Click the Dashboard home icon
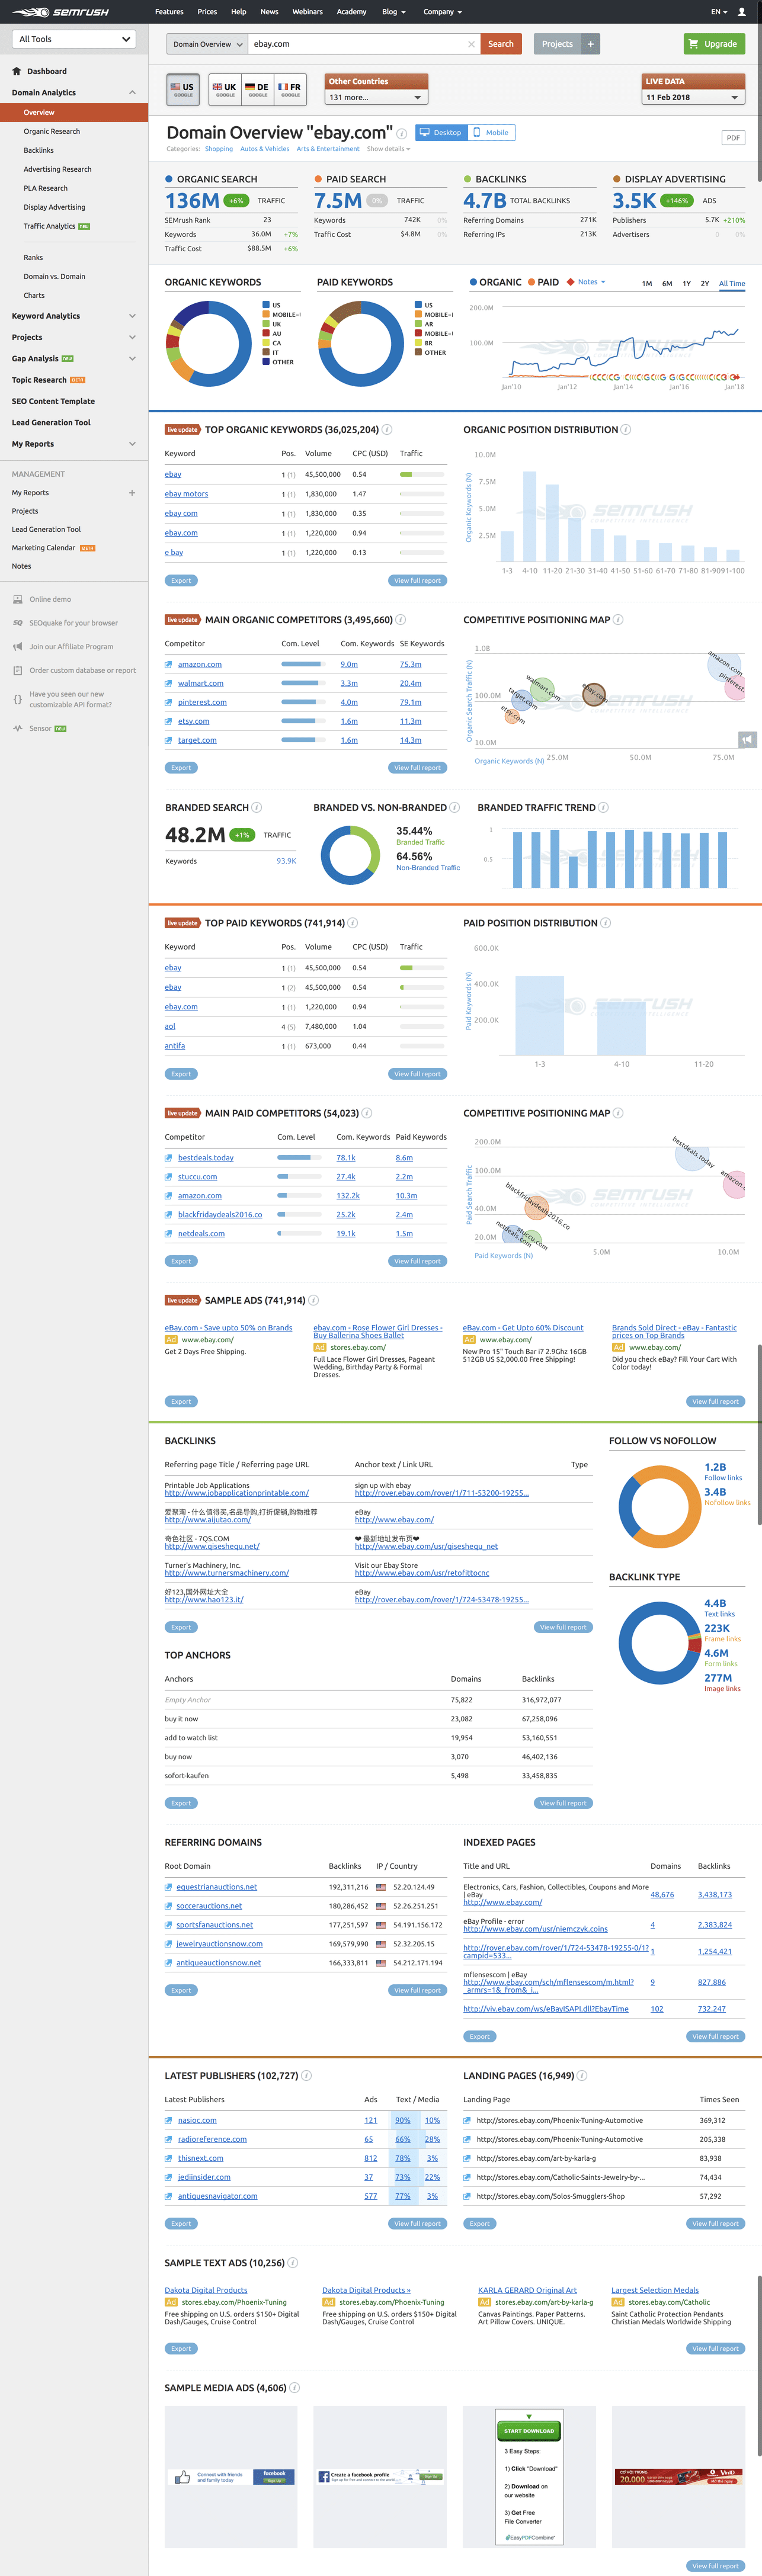This screenshot has height=2576, width=762. [16, 71]
